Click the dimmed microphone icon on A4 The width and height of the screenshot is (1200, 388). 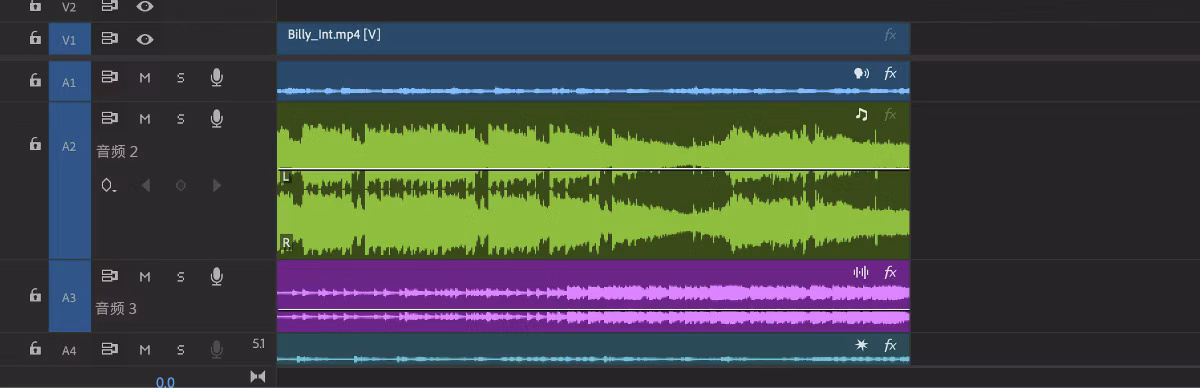click(216, 349)
